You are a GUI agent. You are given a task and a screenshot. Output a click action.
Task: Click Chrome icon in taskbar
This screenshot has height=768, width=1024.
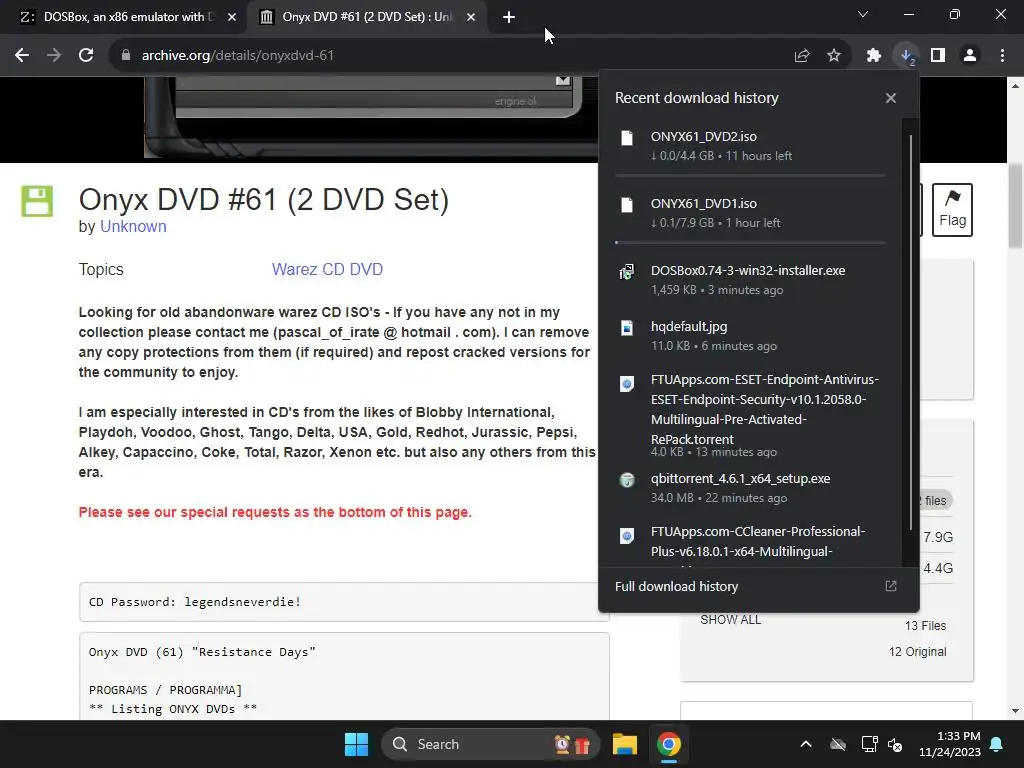[668, 744]
